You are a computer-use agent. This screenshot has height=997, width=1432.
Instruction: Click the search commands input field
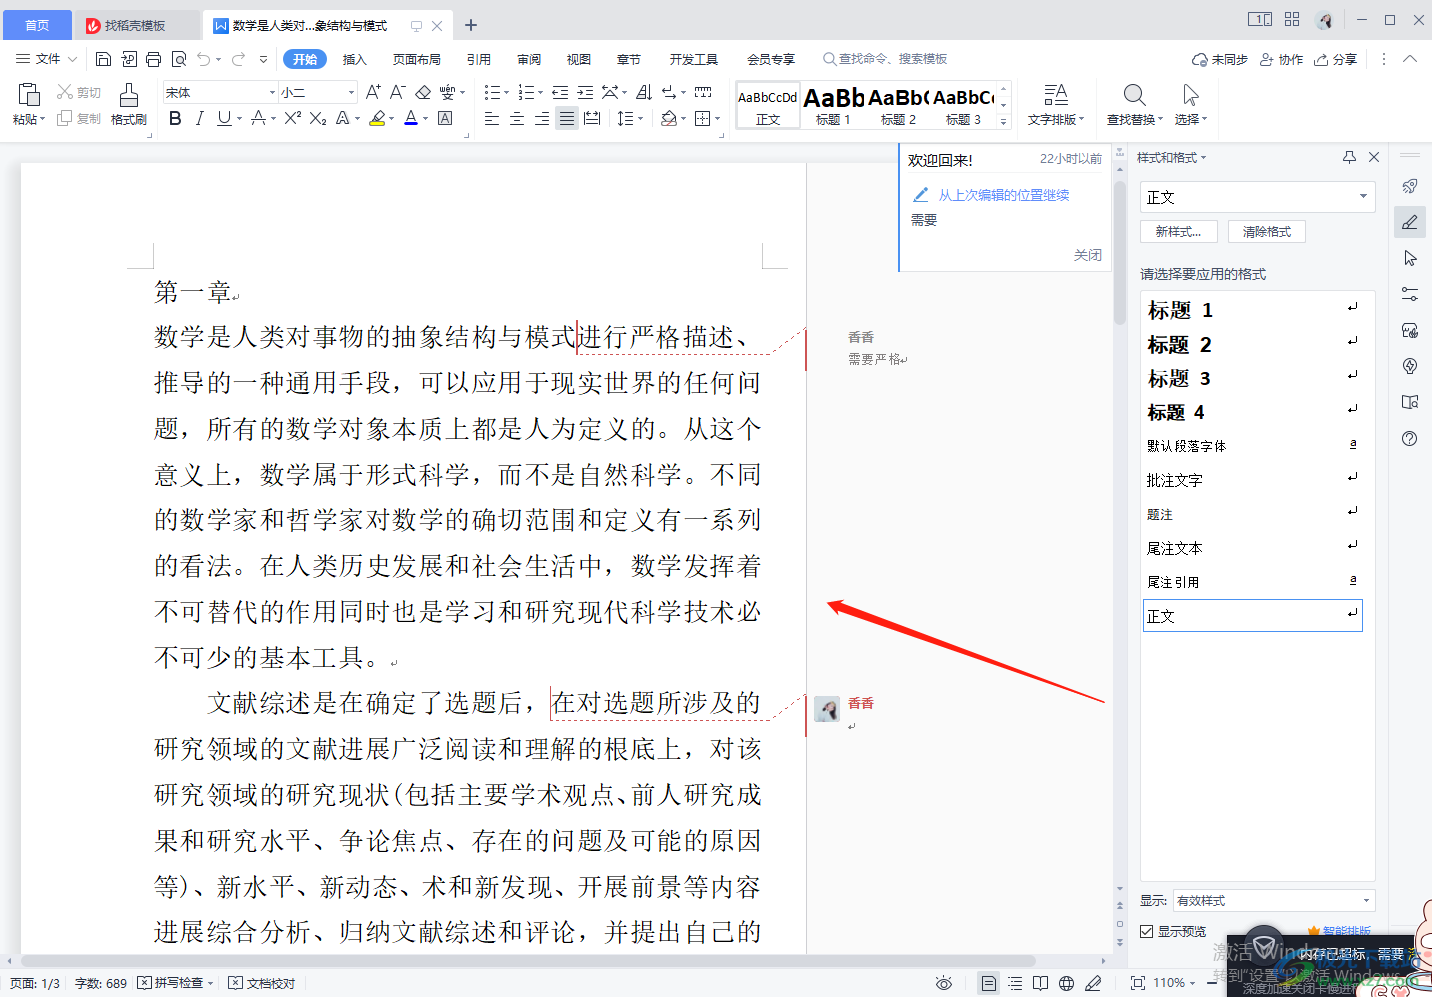893,59
